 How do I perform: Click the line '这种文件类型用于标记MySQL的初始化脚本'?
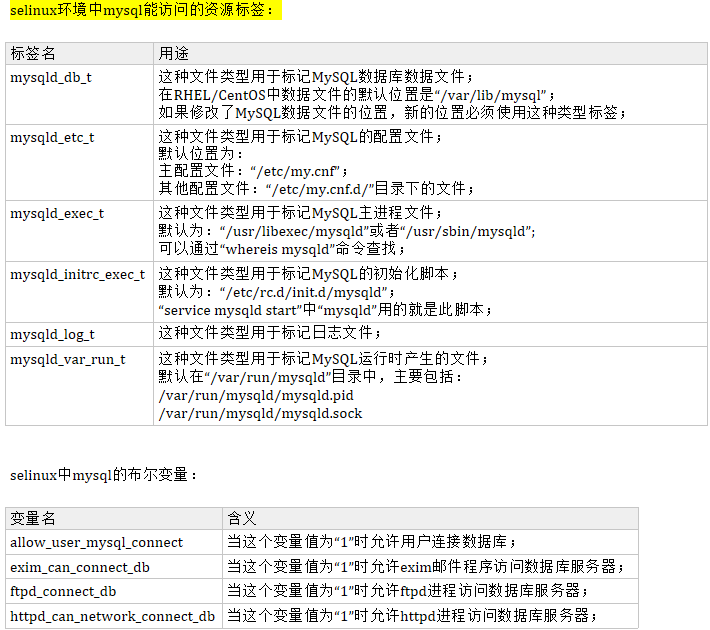point(308,274)
